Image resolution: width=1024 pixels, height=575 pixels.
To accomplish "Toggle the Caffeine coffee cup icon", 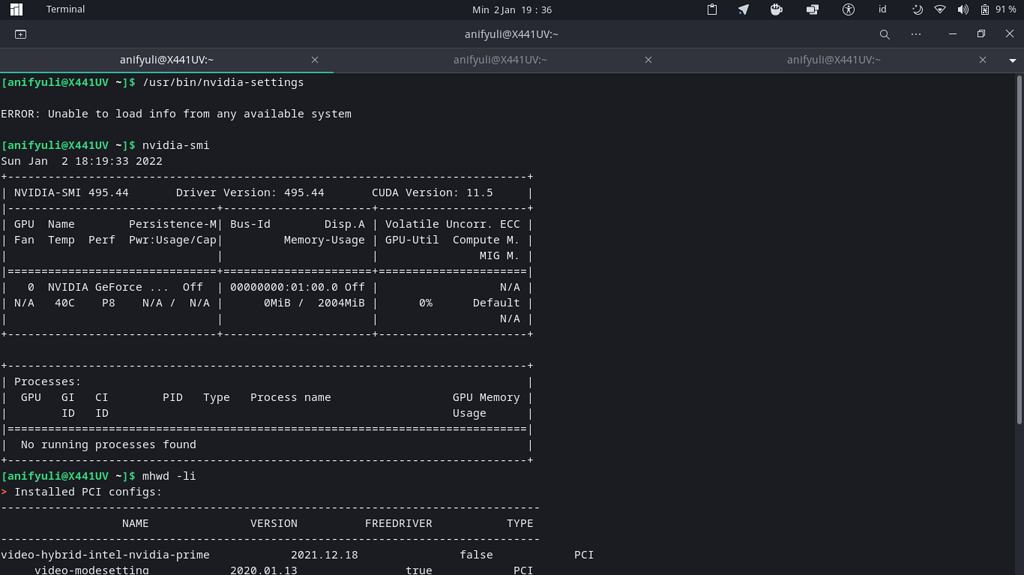I will pyautogui.click(x=776, y=10).
